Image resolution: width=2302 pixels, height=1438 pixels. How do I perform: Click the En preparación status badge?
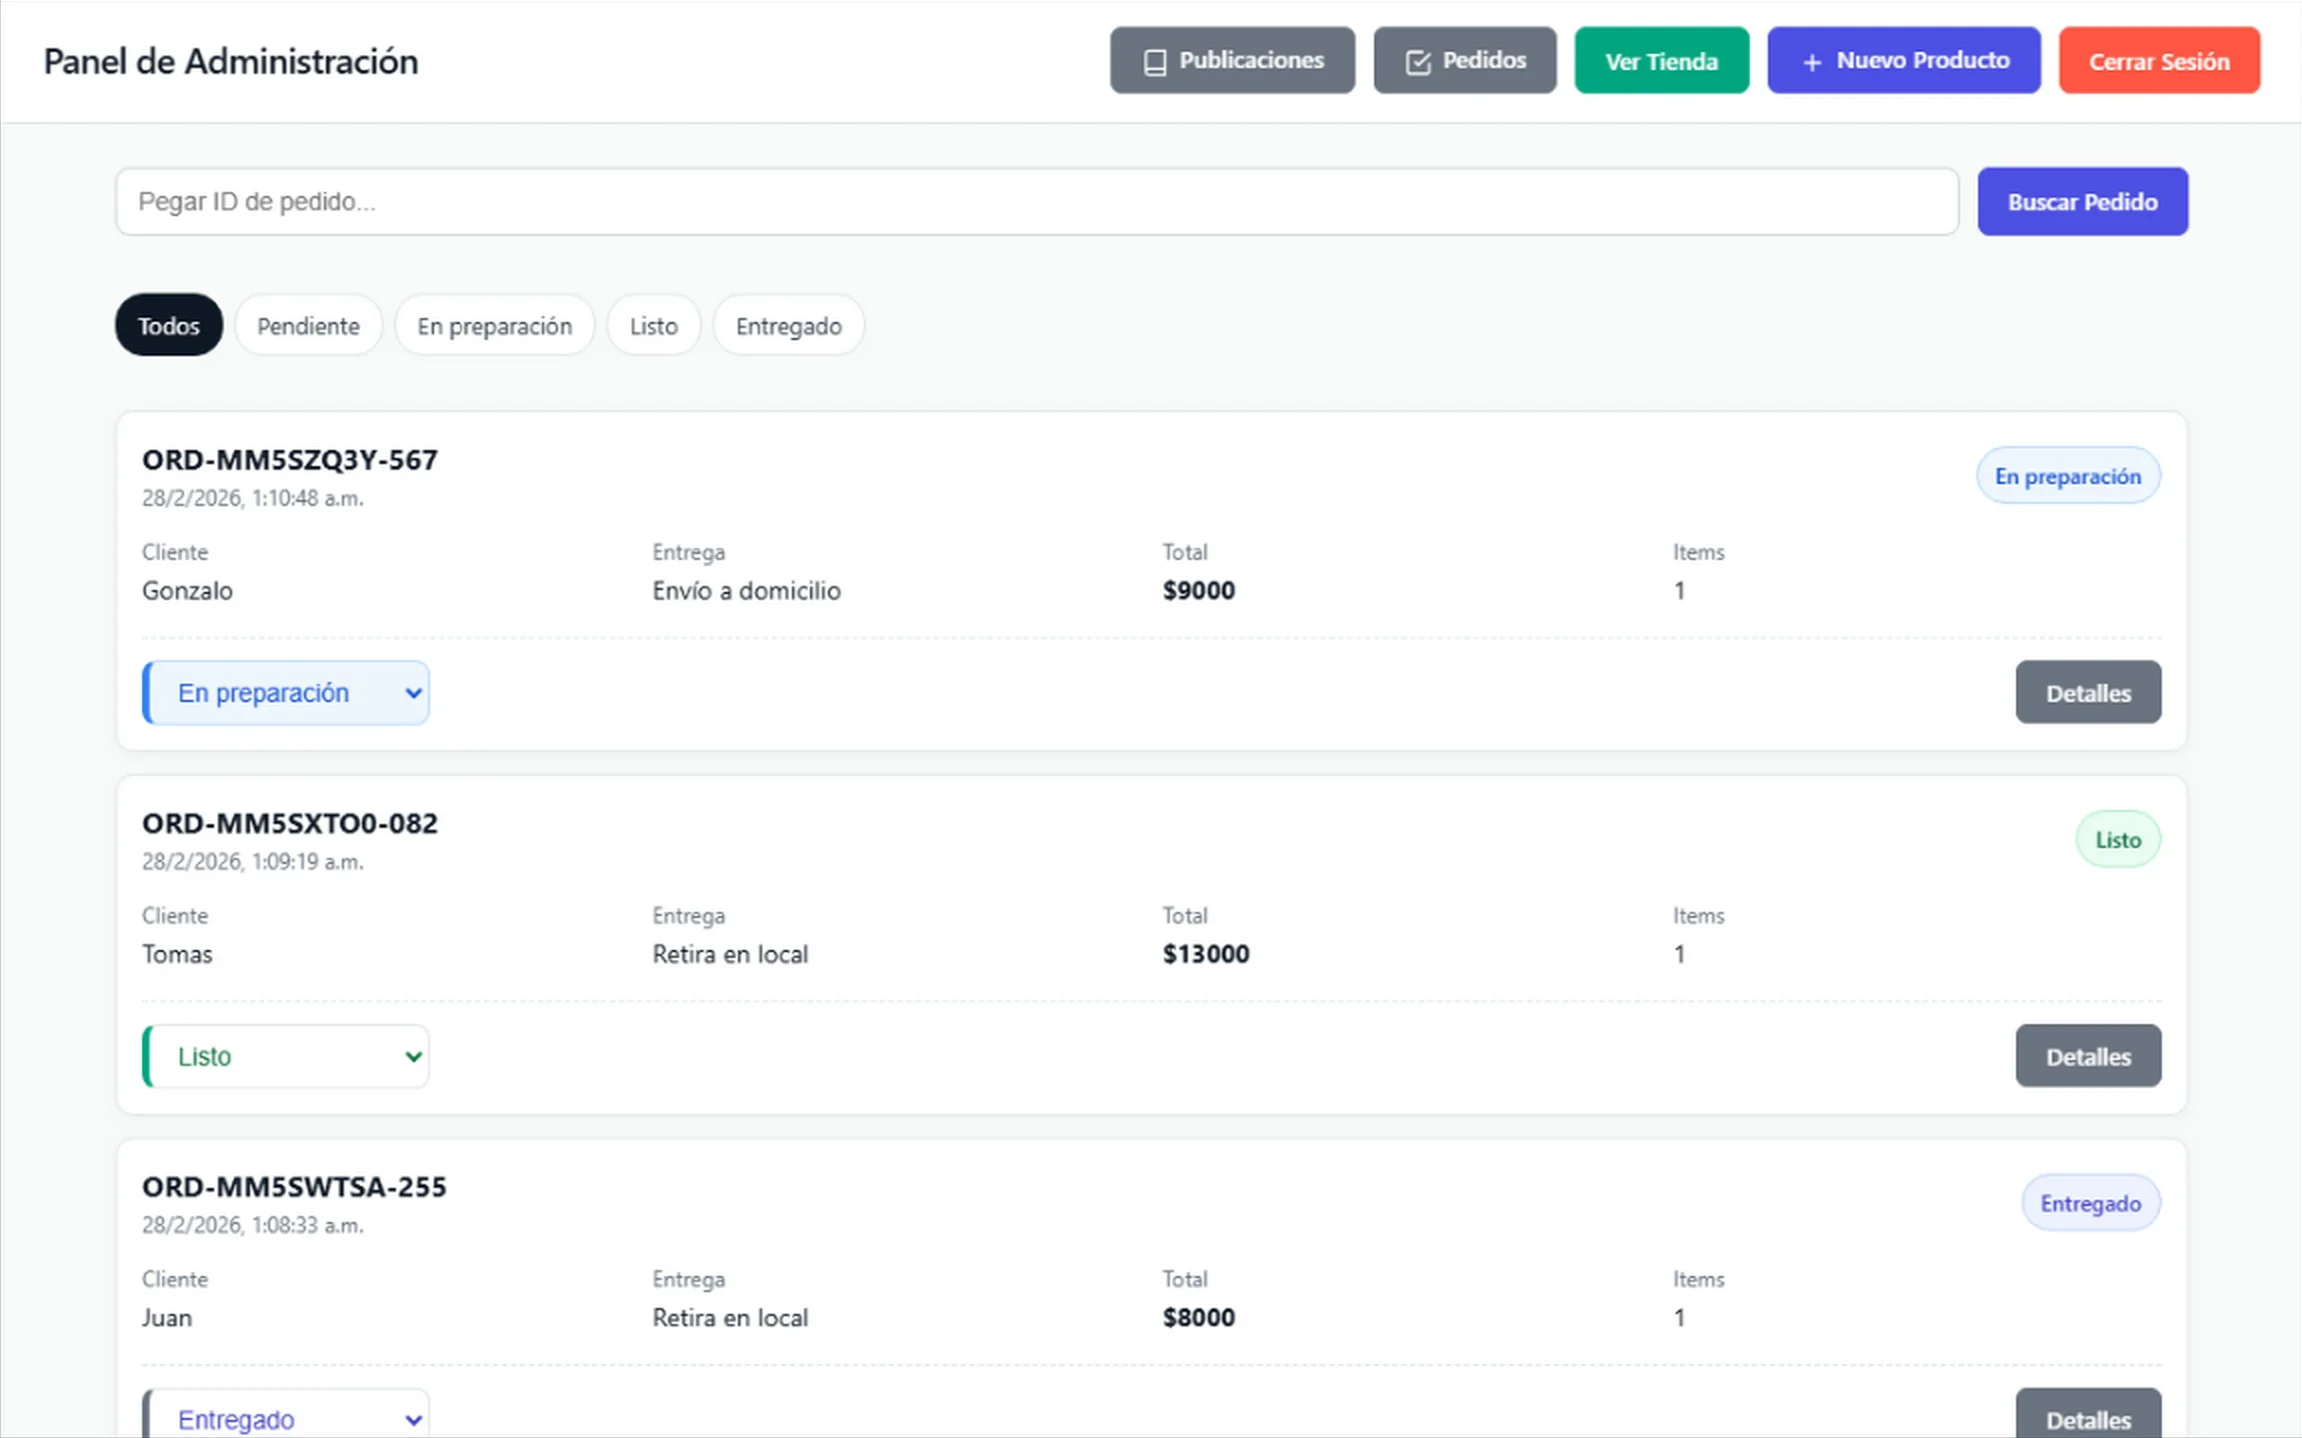(2067, 476)
